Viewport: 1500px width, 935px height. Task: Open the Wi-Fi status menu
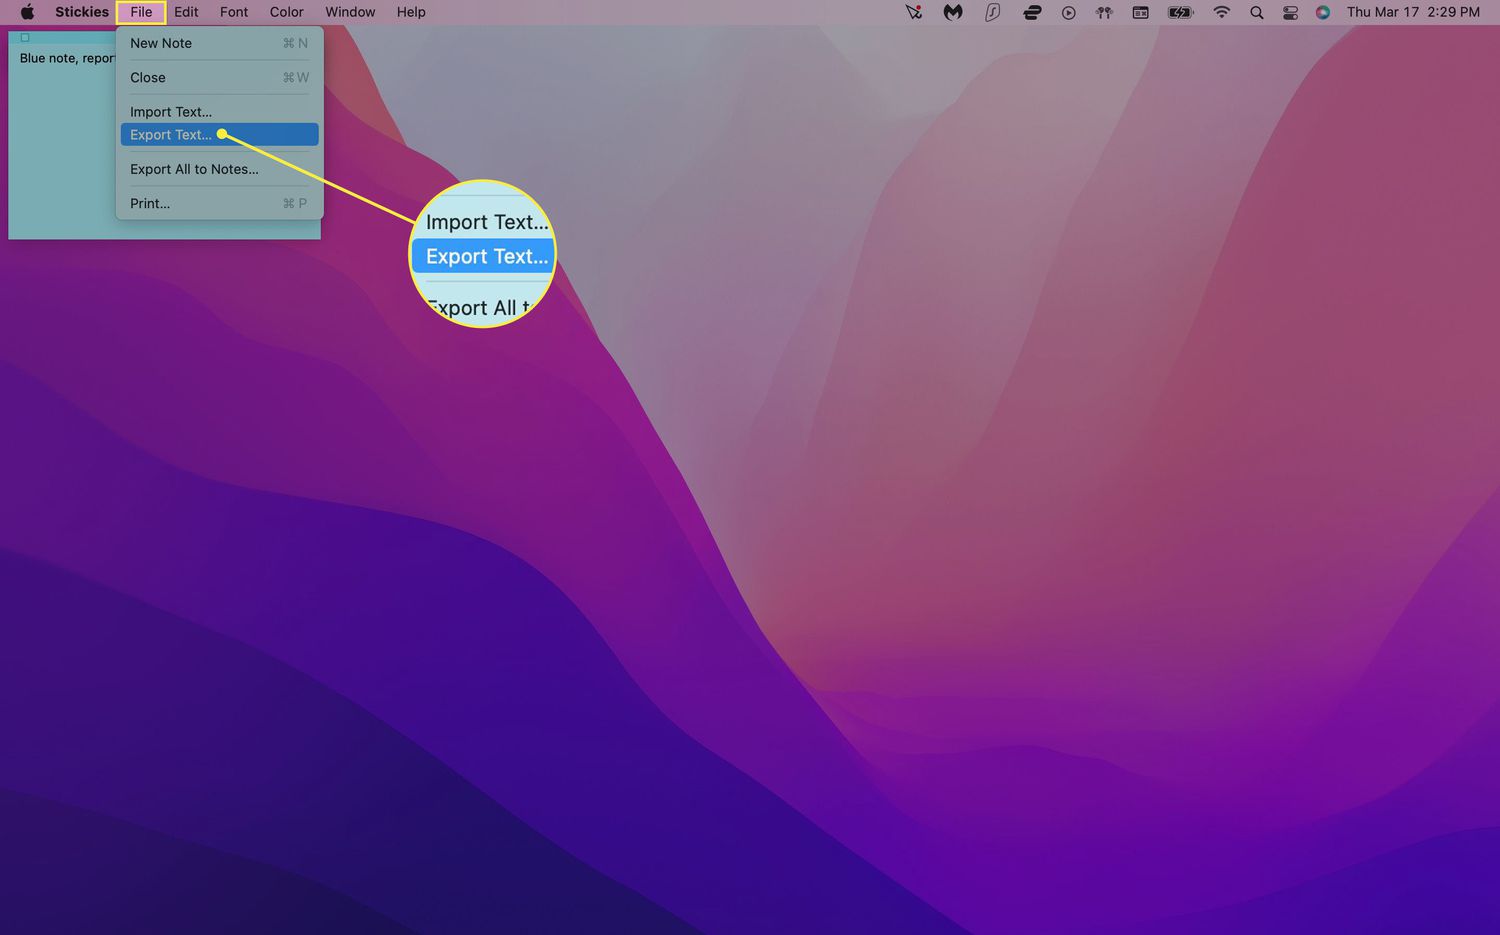click(x=1221, y=12)
